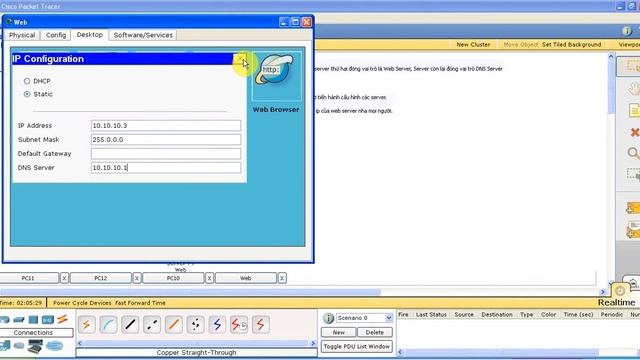Screen dimensions: 640x360
Task: Select the 'Destination' column header
Action: click(497, 315)
